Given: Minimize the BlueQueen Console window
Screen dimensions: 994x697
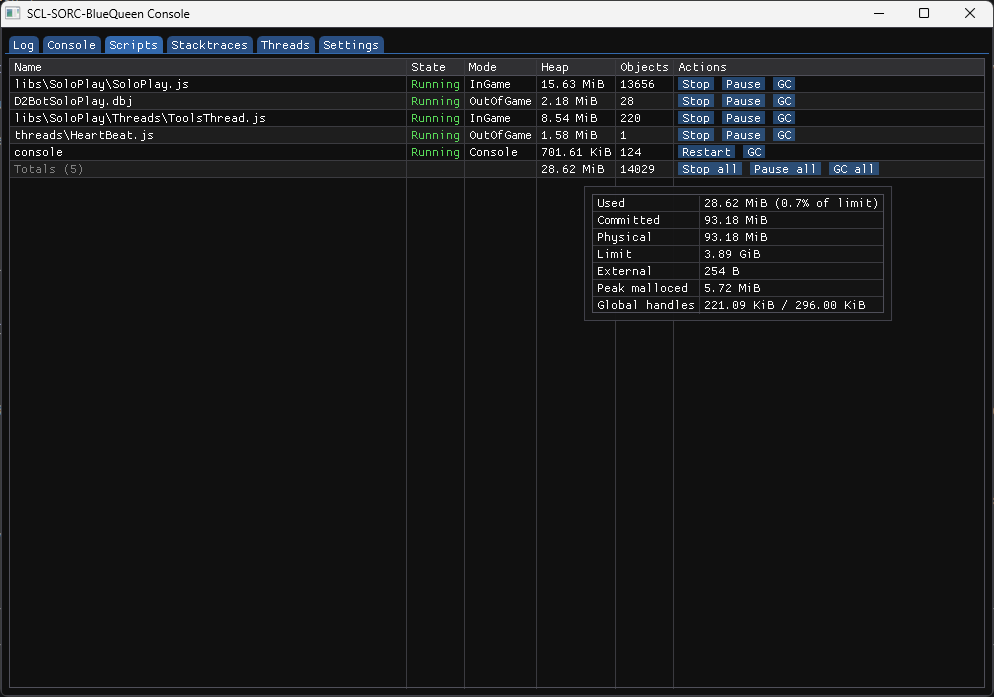Looking at the screenshot, I should (x=879, y=13).
